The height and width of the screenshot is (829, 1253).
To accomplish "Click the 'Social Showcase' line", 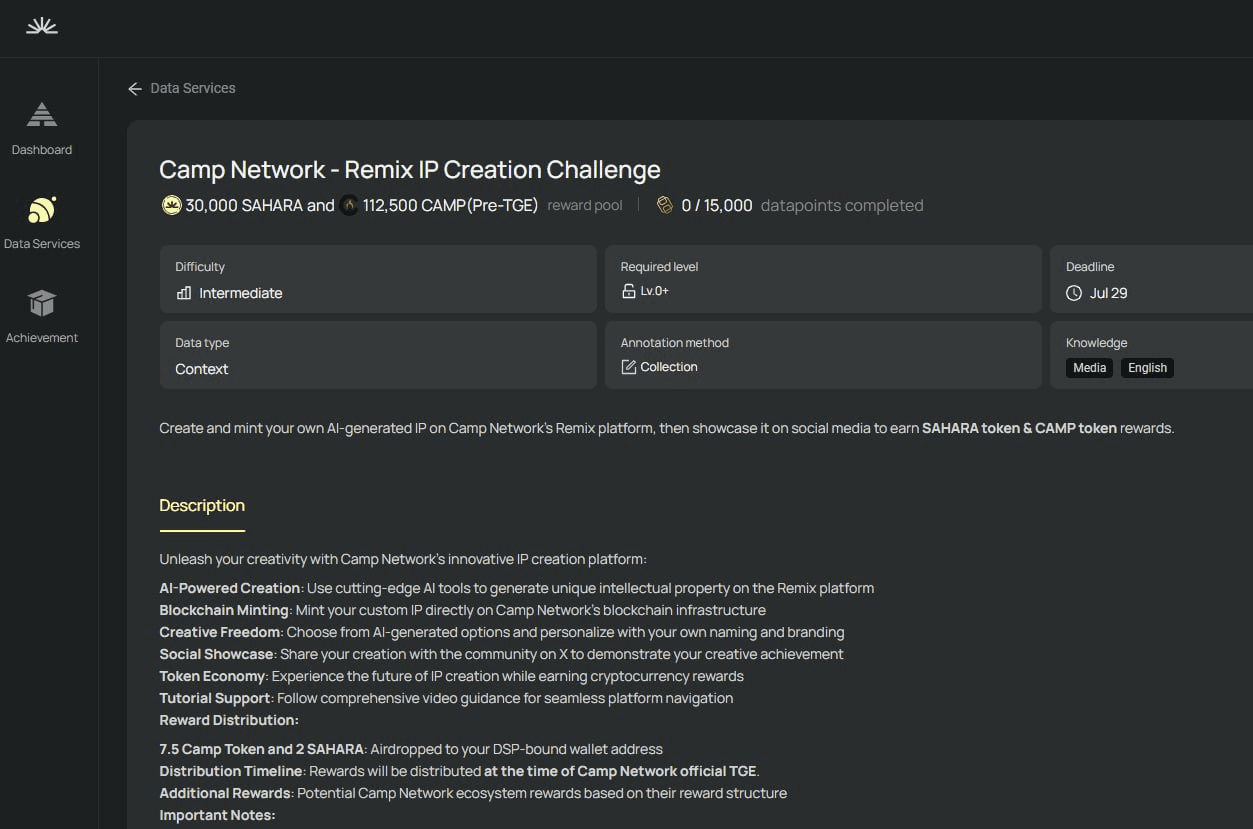I will point(502,654).
